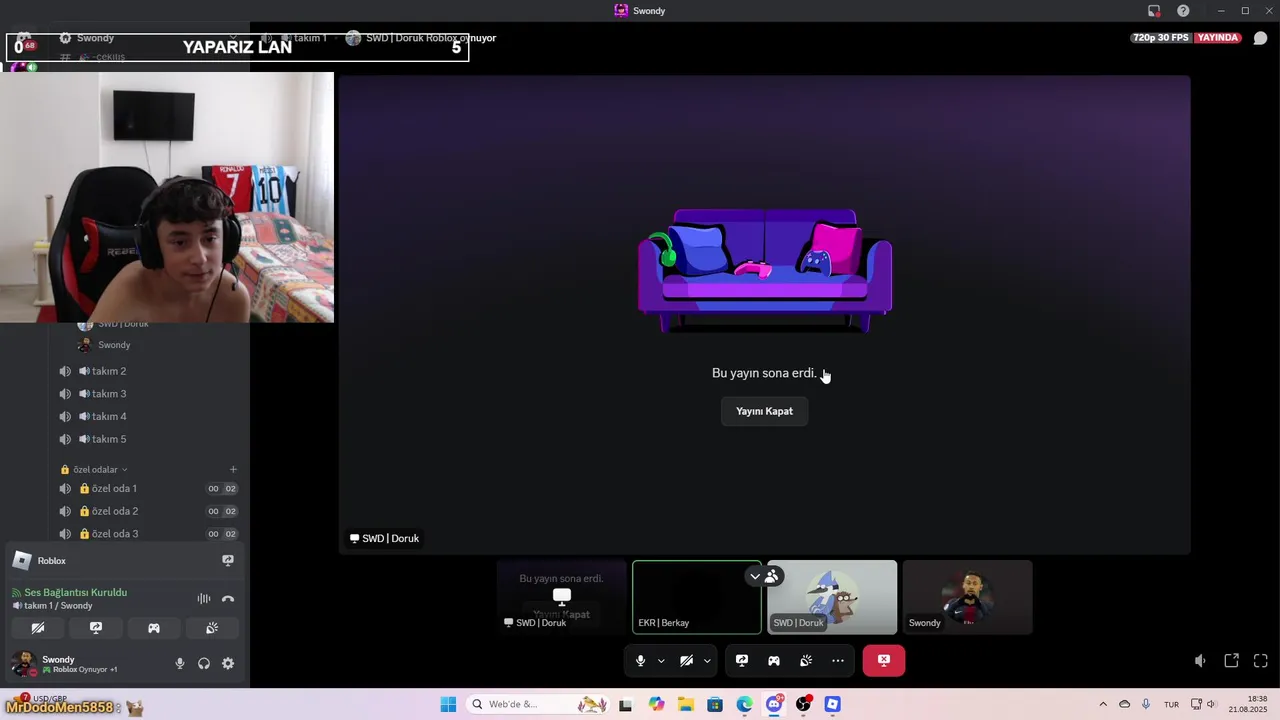The width and height of the screenshot is (1280, 720).
Task: Open chat bubble icon at top right
Action: pos(1260,38)
